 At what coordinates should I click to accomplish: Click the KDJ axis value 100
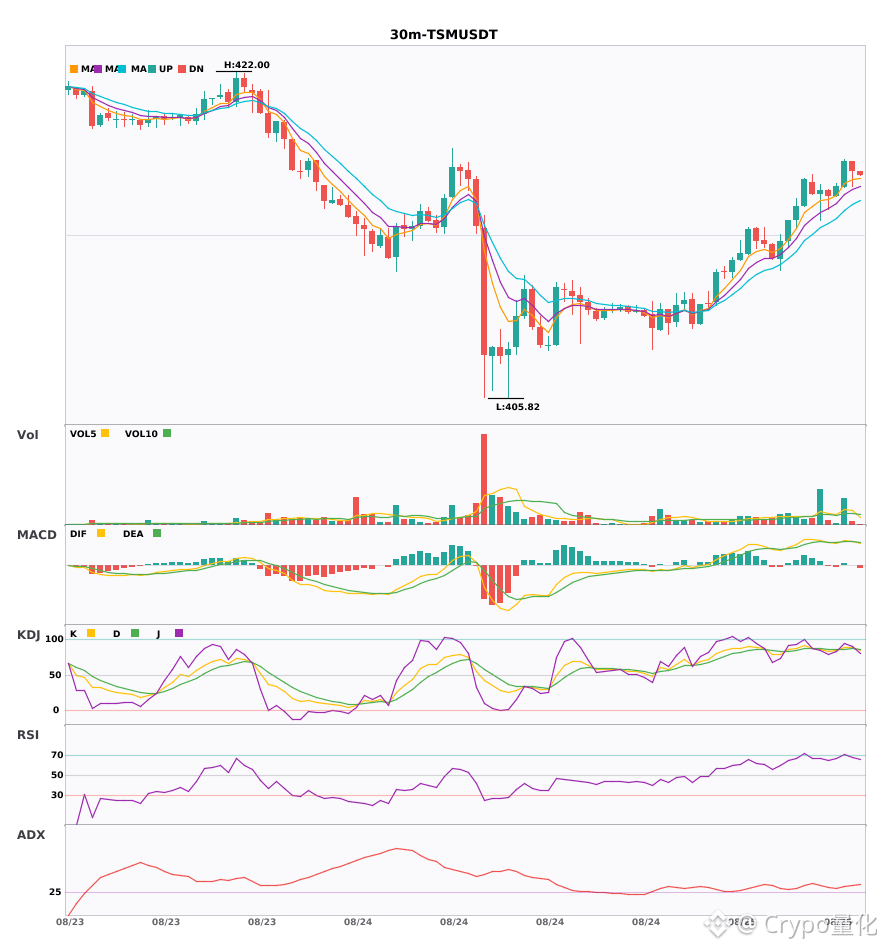(x=54, y=639)
